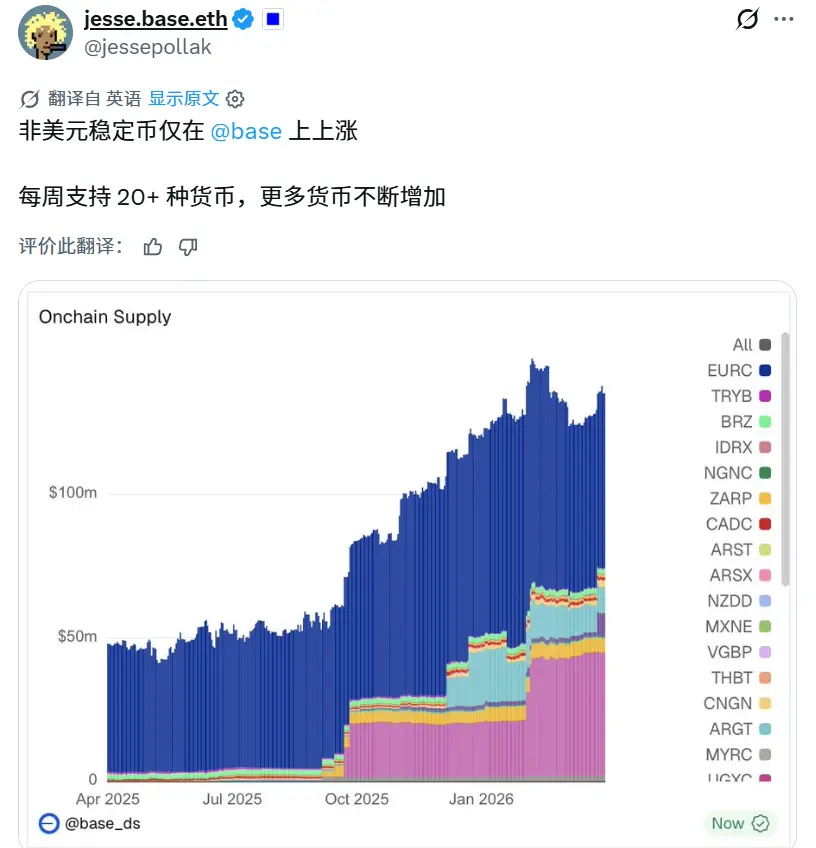Click the Base logo circle icon
This screenshot has height=848, width=816.
tap(49, 823)
